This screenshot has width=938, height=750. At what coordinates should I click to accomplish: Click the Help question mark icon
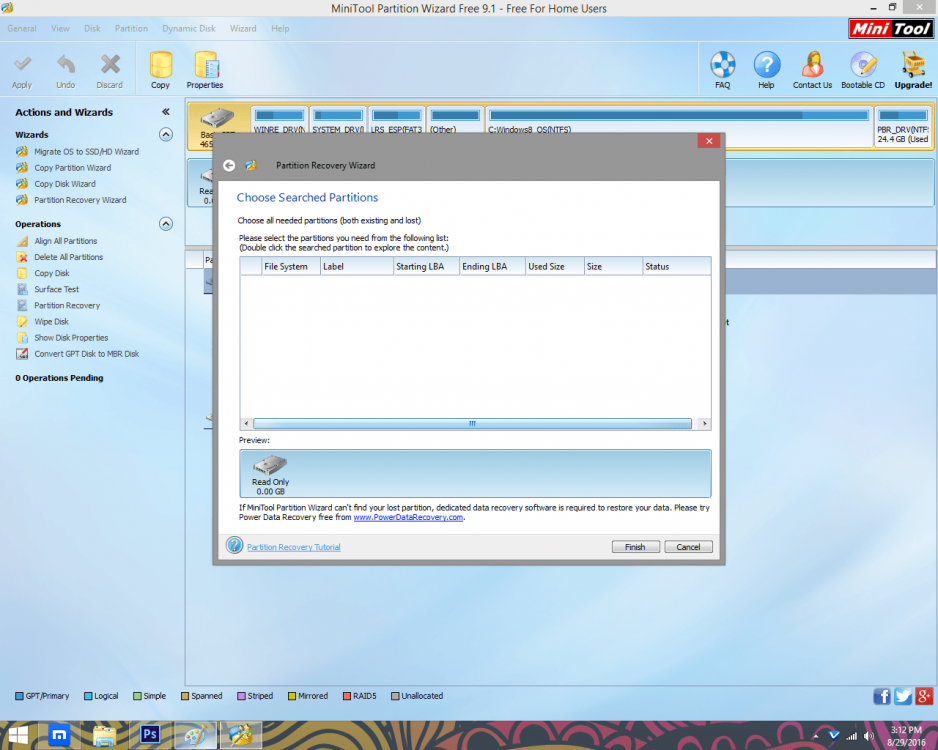pos(766,65)
